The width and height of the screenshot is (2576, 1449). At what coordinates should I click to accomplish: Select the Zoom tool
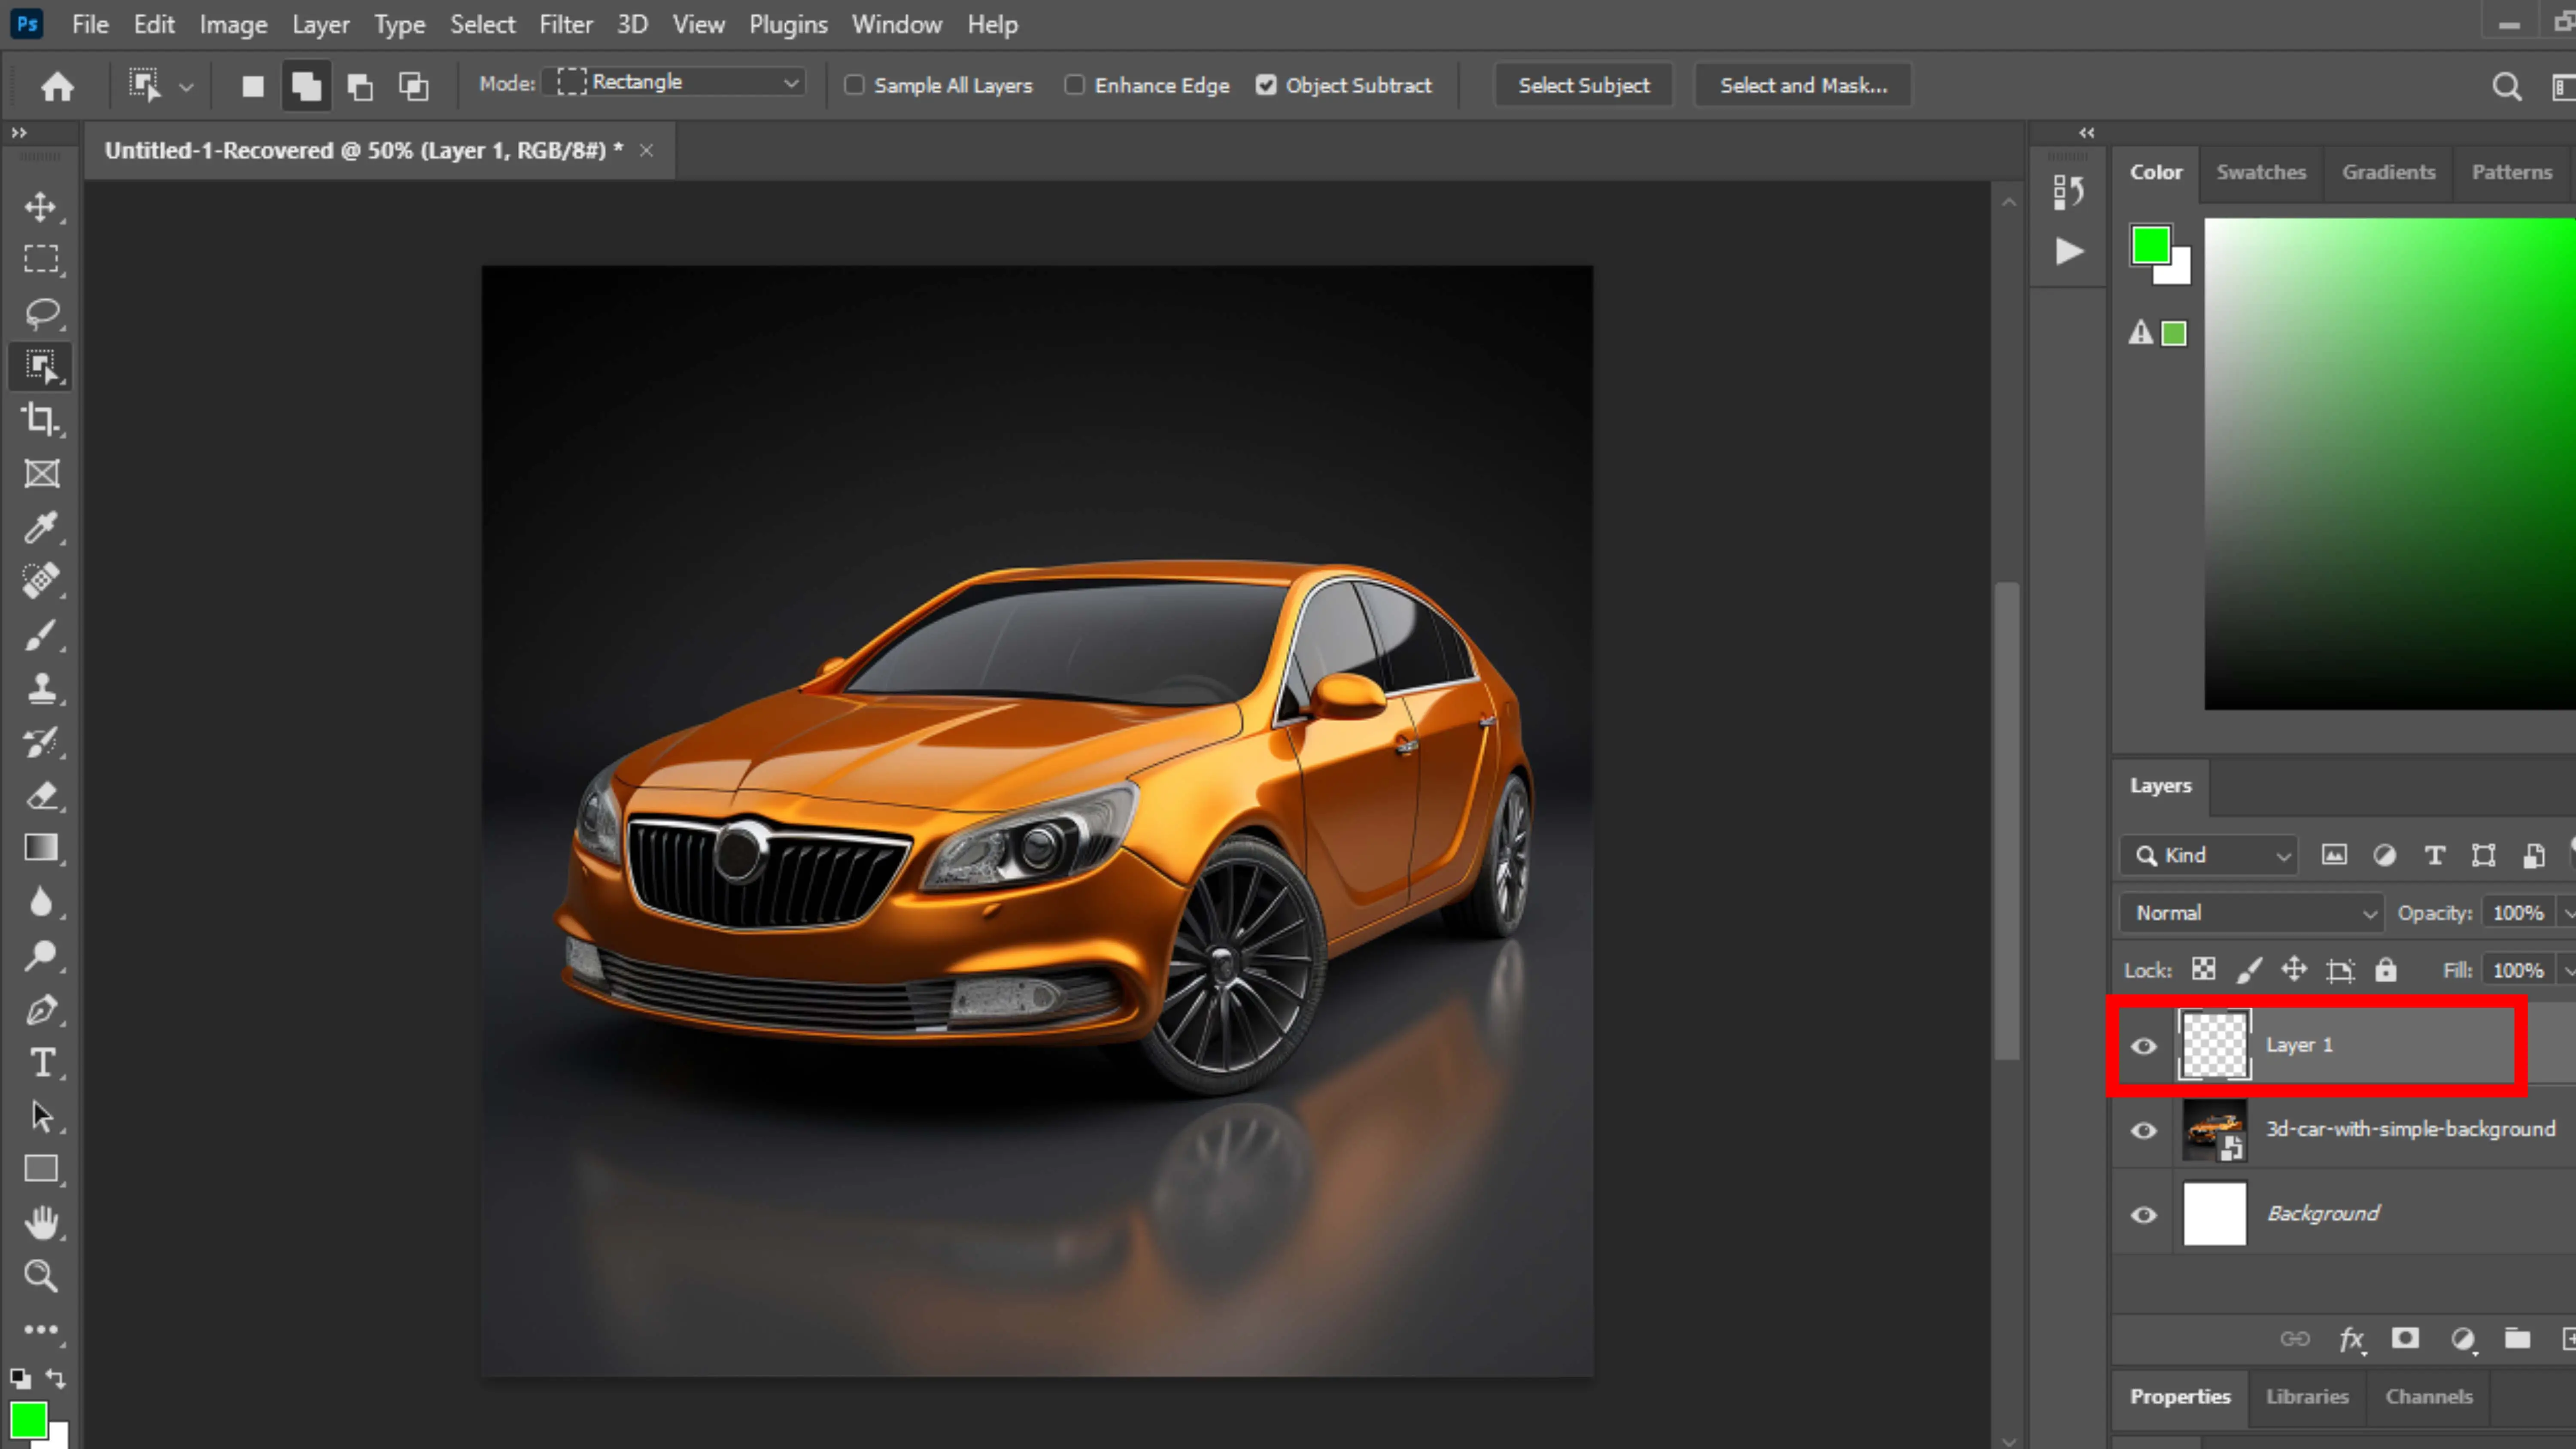click(41, 1276)
